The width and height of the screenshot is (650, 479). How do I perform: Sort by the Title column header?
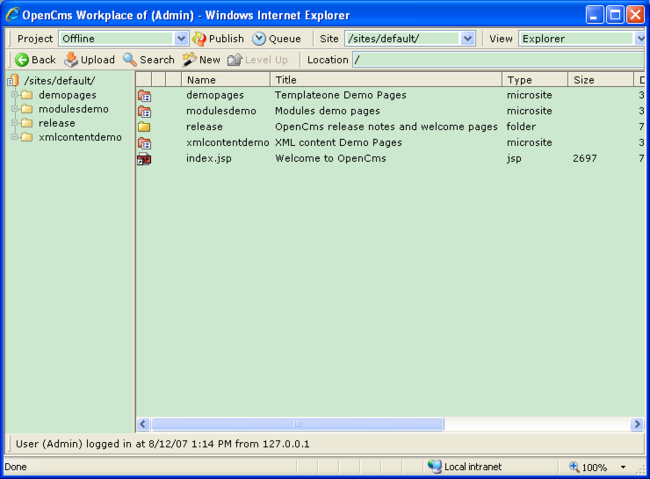pyautogui.click(x=386, y=80)
